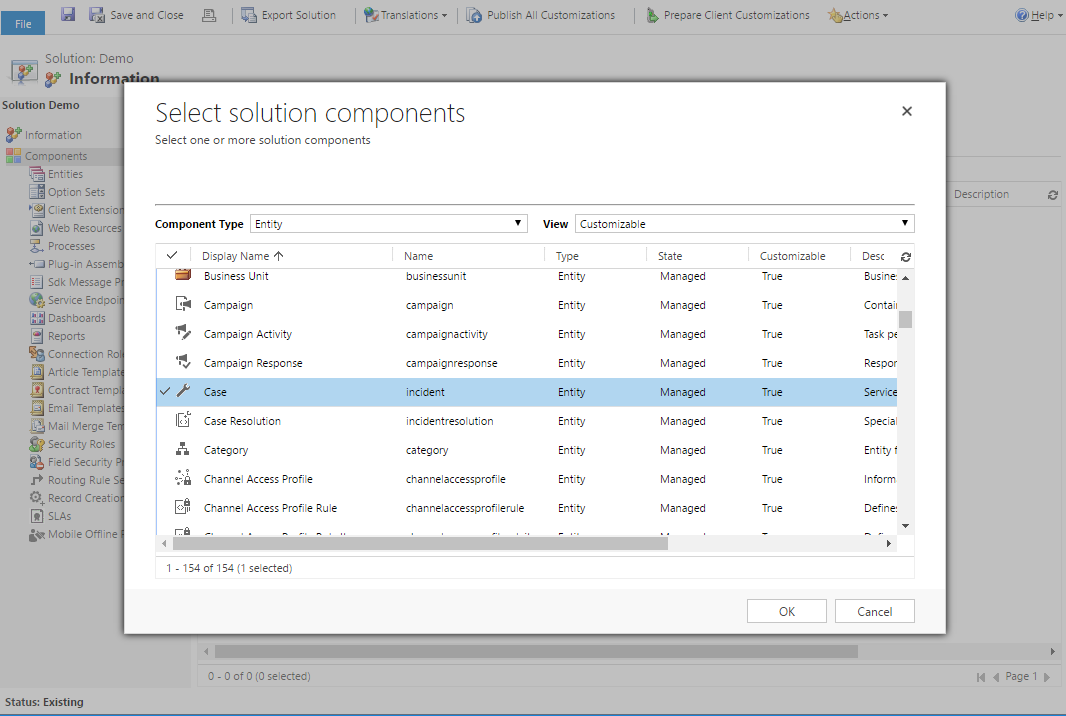Close the Select solution components dialog
The width and height of the screenshot is (1066, 716).
point(906,111)
